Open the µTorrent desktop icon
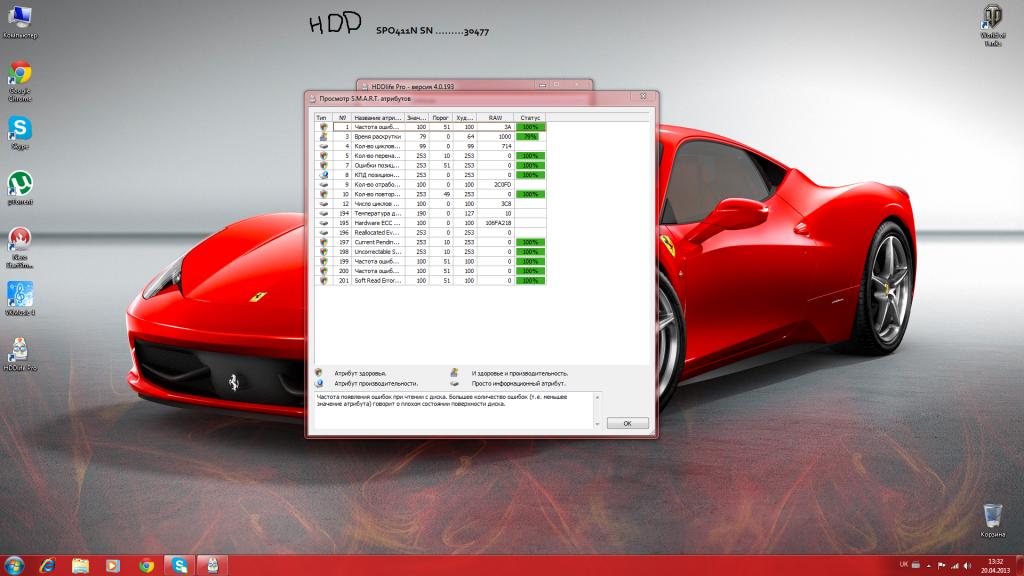Image resolution: width=1024 pixels, height=576 pixels. (x=20, y=187)
